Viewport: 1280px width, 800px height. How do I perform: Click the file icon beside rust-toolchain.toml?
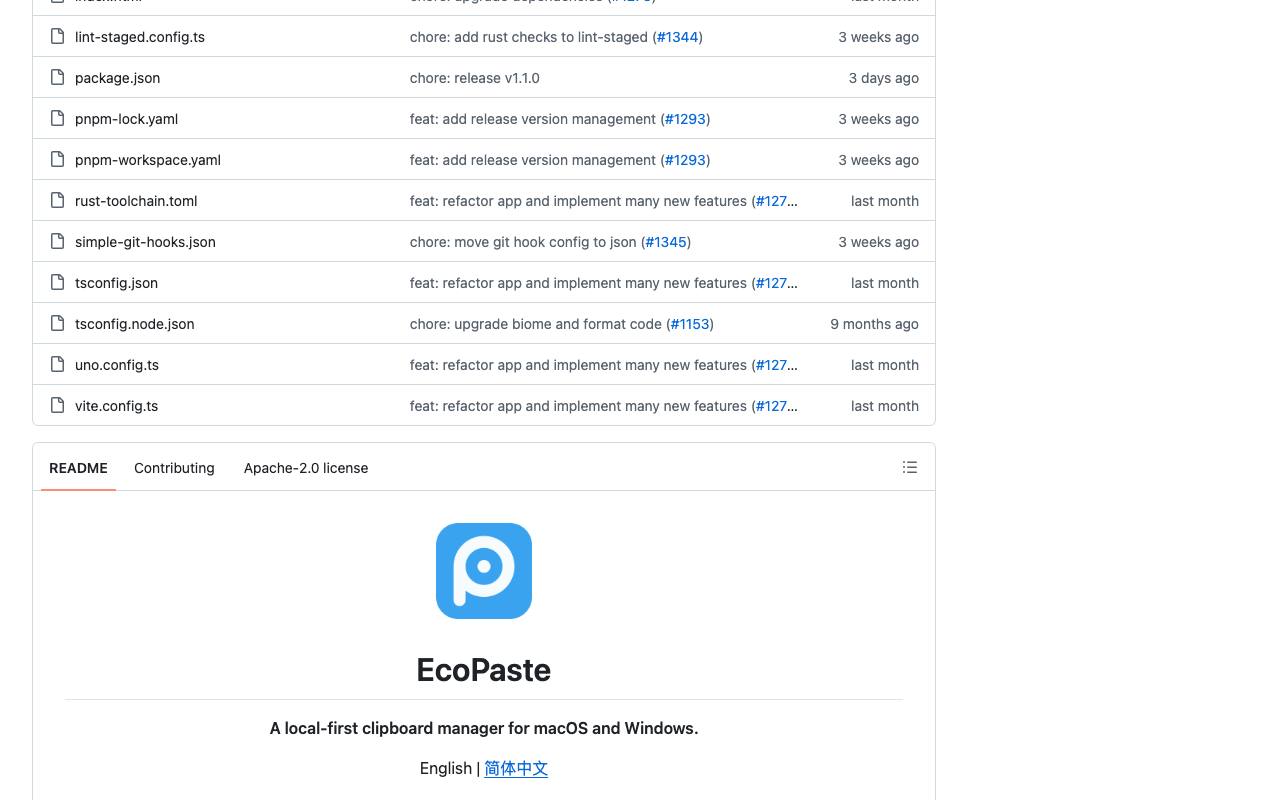(x=57, y=200)
